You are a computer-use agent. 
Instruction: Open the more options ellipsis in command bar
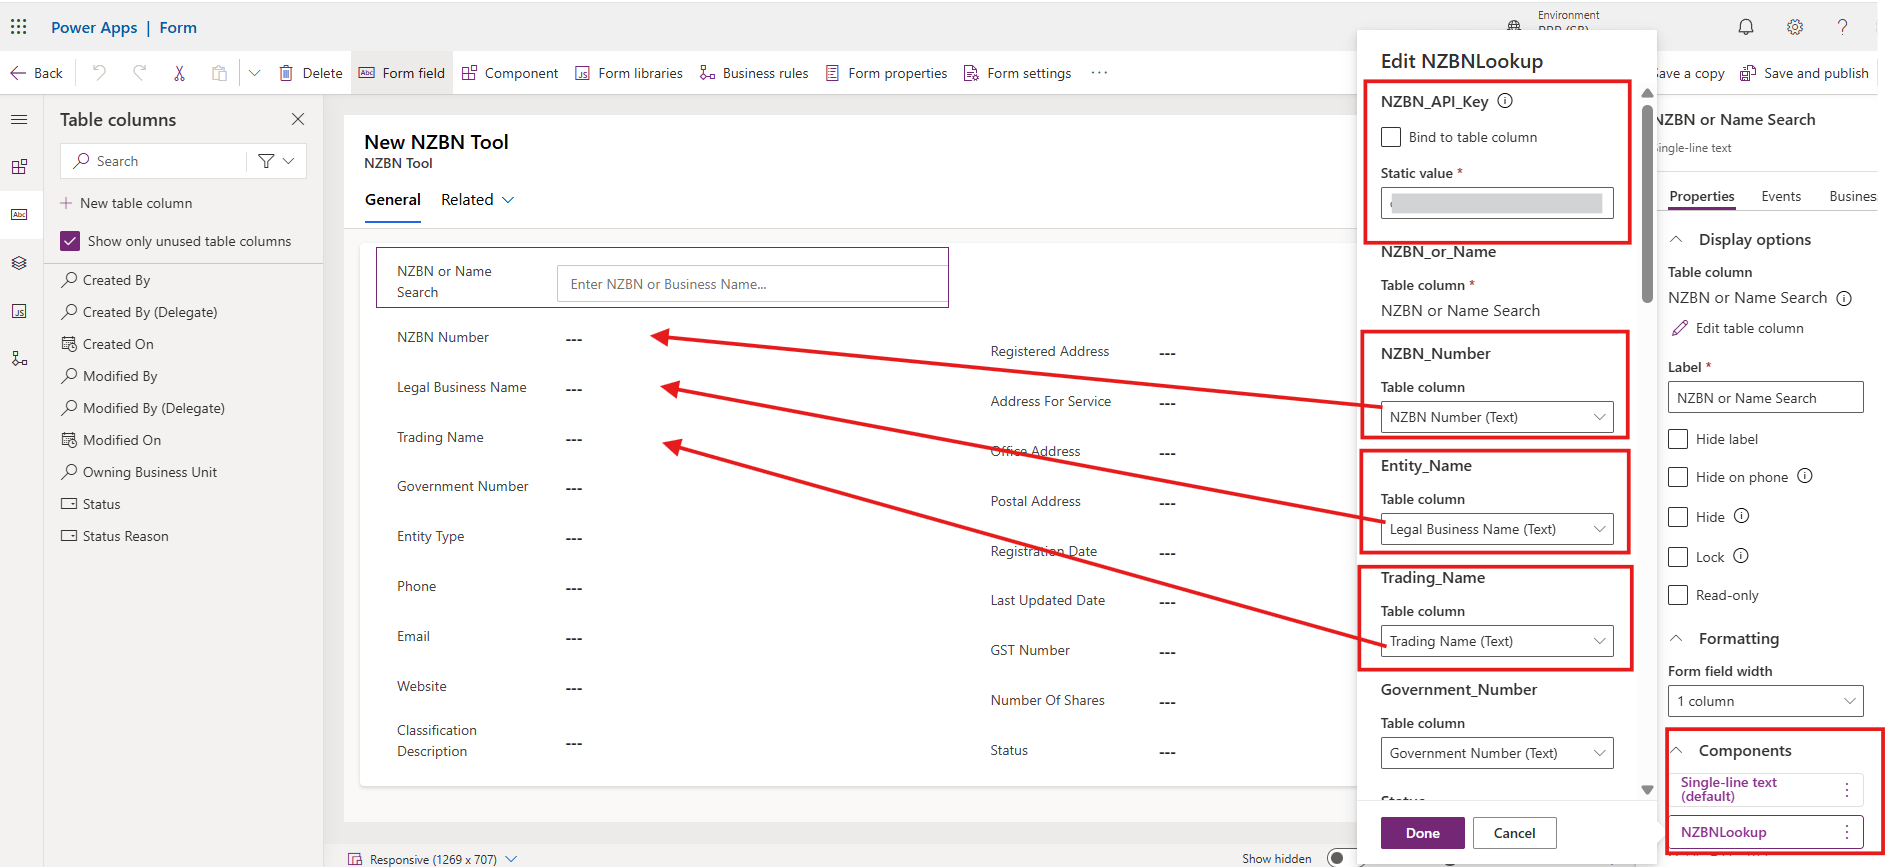1099,73
